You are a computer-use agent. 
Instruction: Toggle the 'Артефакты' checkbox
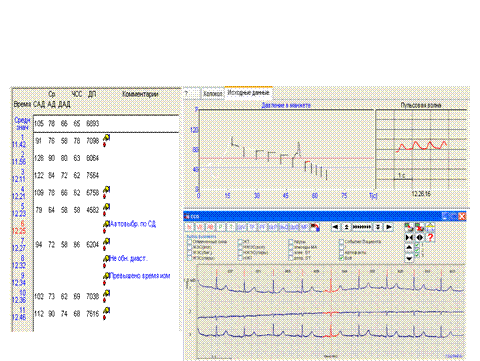(x=341, y=252)
